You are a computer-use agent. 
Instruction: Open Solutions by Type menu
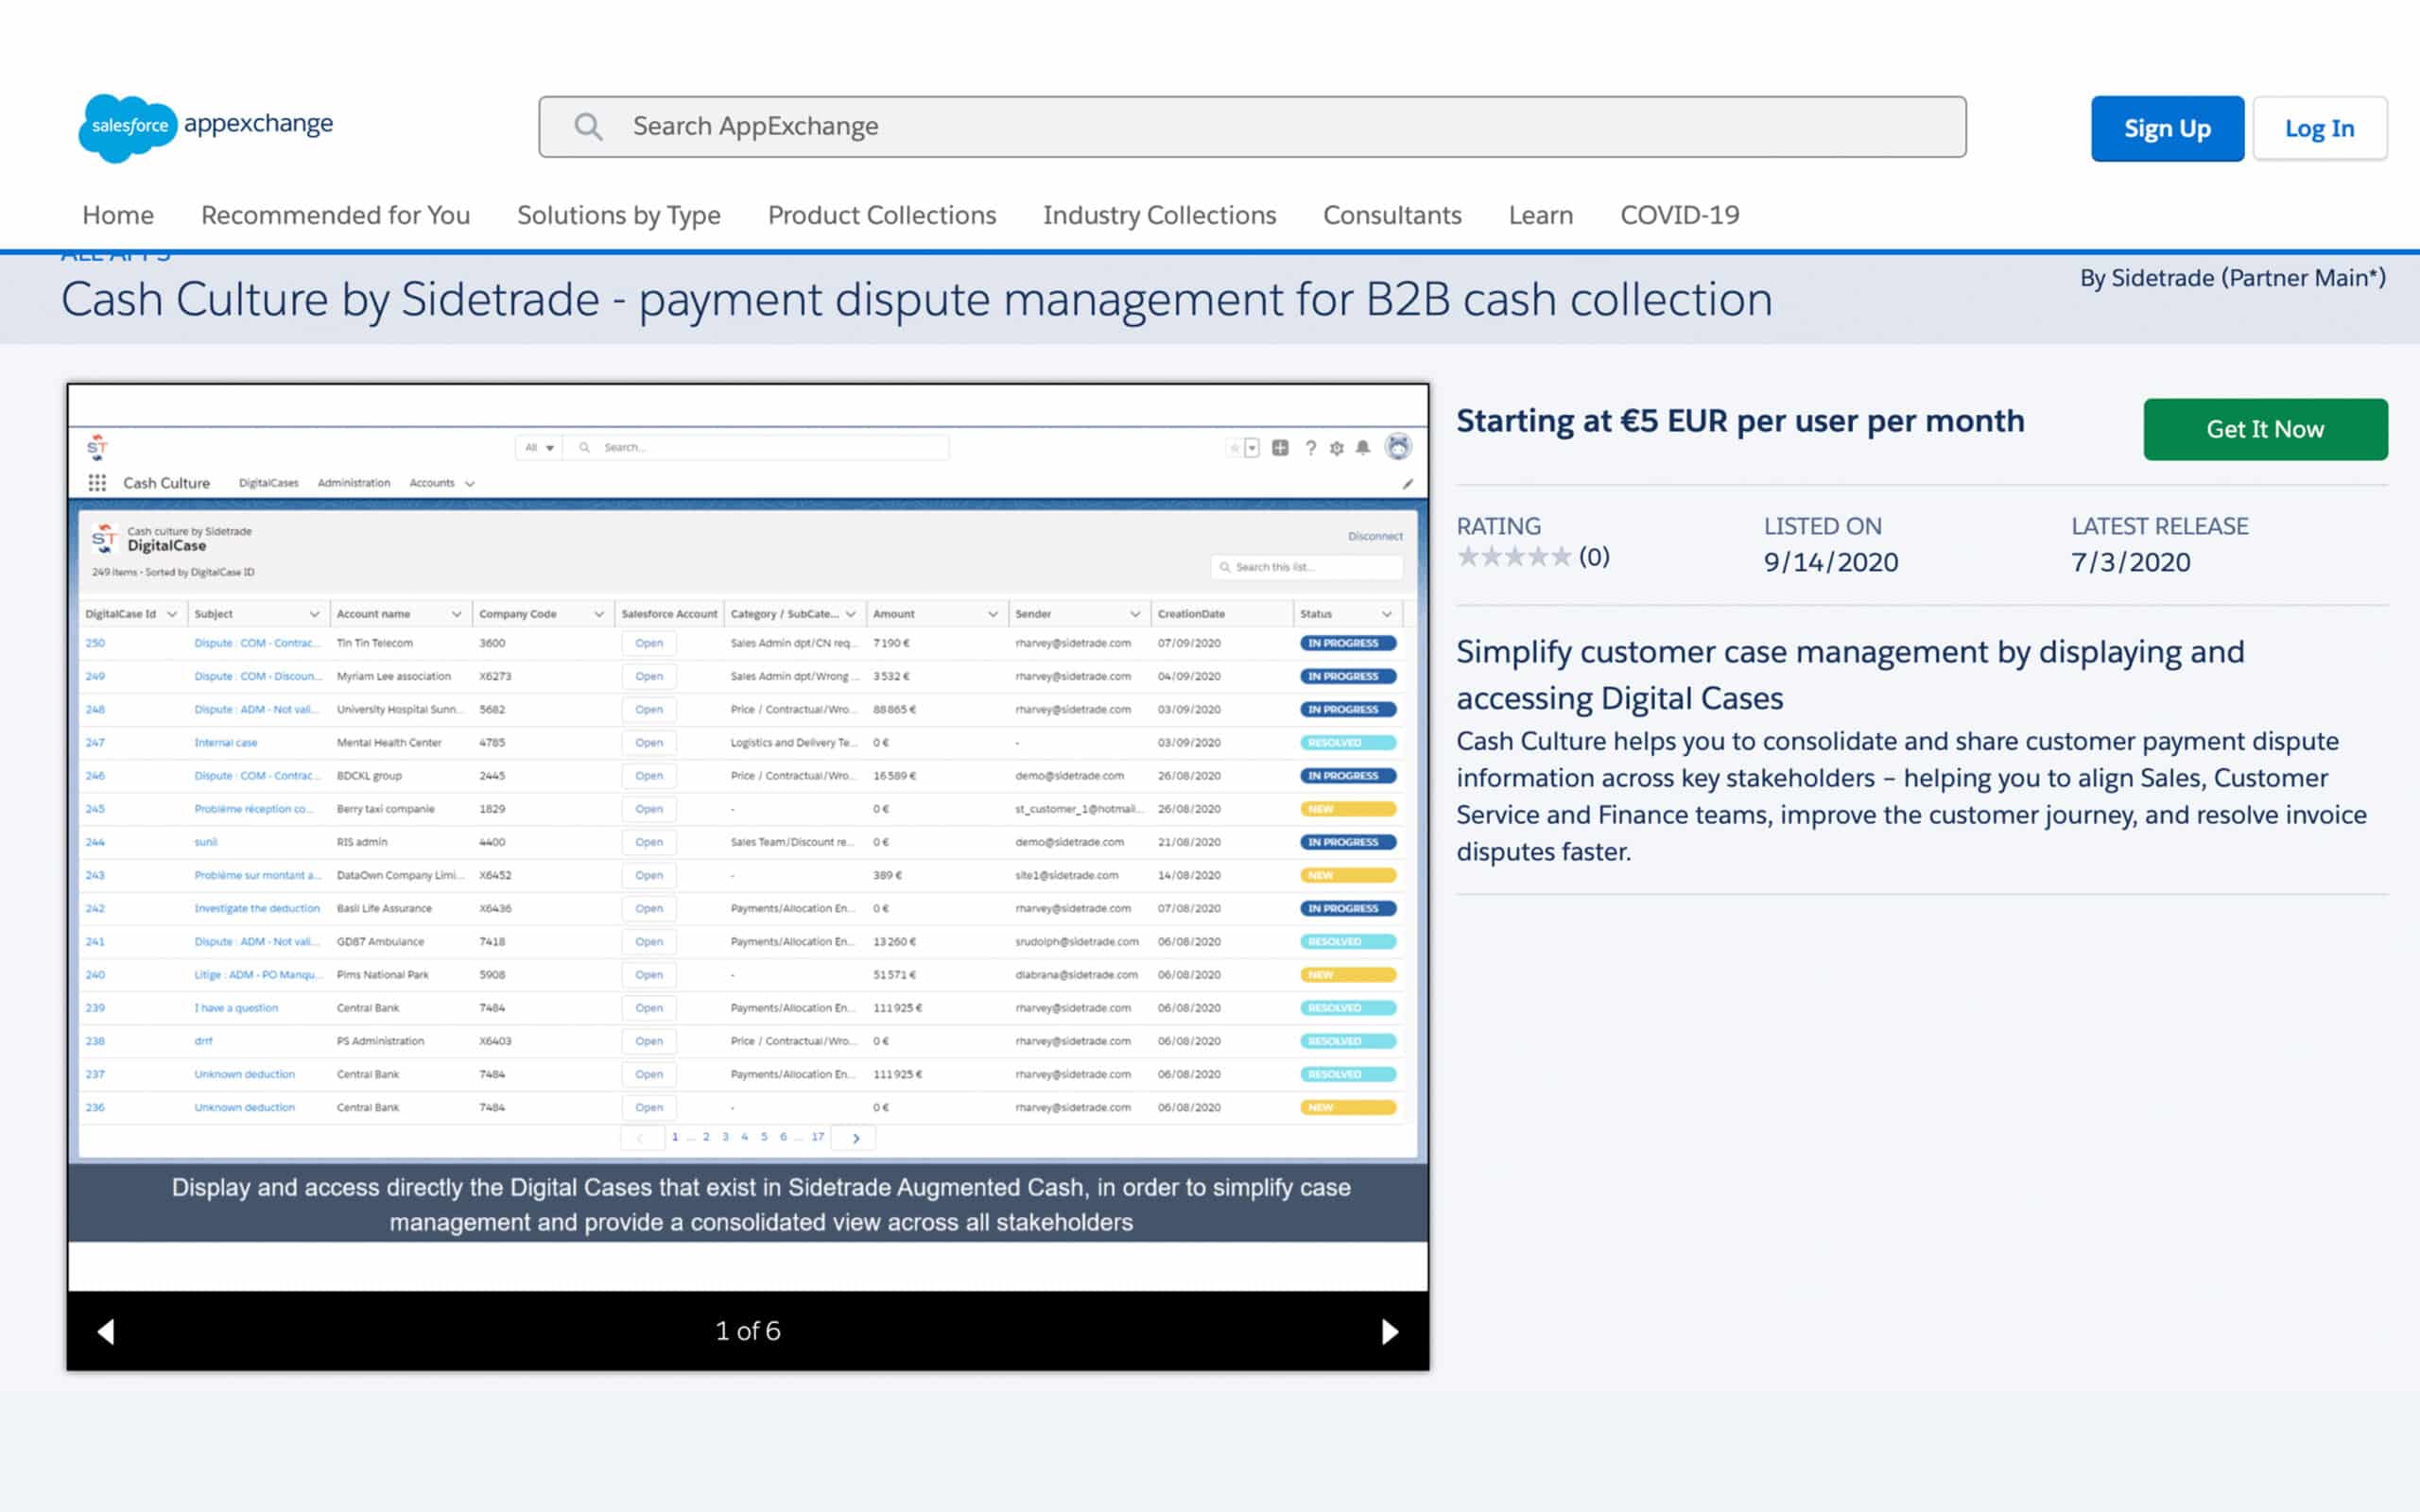coord(619,215)
